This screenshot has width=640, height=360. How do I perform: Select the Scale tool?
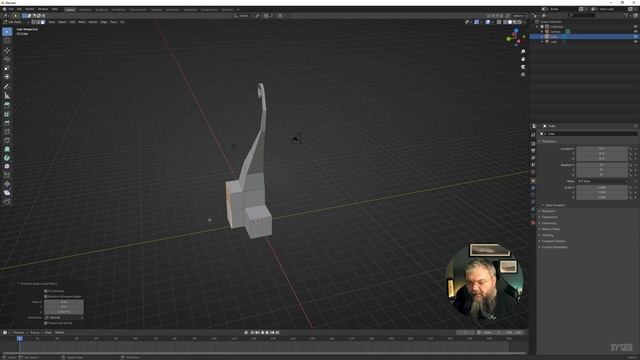[x=7, y=68]
